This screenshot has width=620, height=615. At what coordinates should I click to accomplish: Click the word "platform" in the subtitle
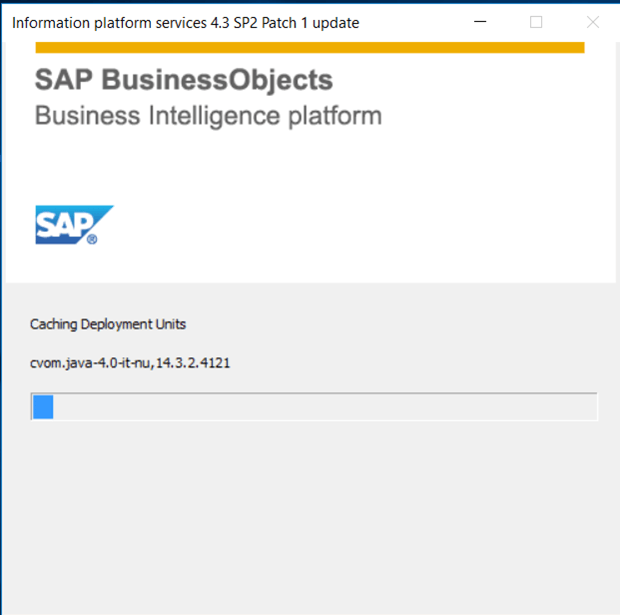pos(335,116)
